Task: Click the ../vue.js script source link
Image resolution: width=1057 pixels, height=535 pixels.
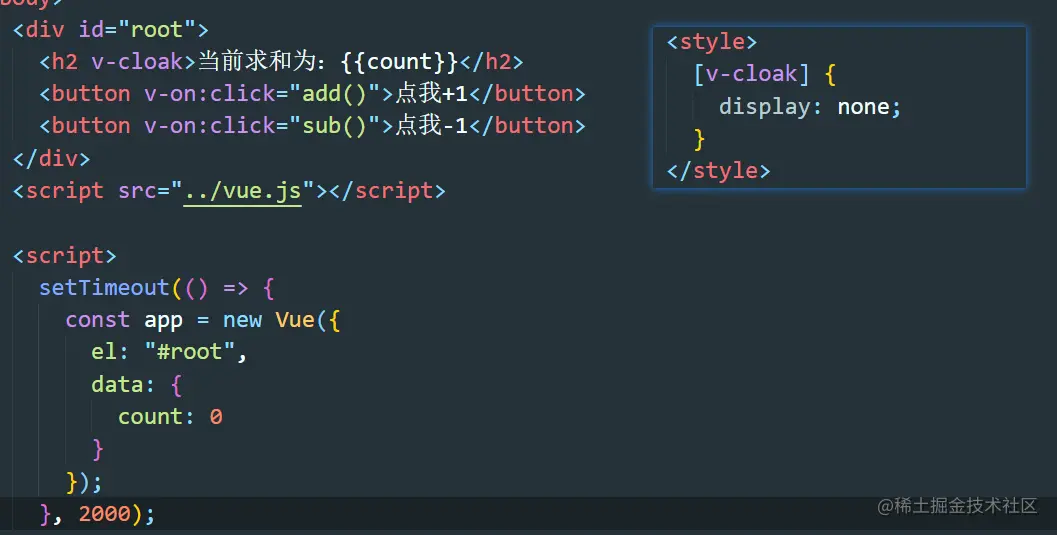Action: 243,191
